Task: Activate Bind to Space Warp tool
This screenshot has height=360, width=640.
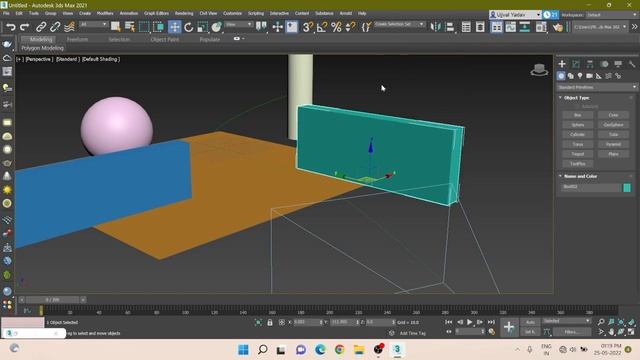Action: (69, 27)
